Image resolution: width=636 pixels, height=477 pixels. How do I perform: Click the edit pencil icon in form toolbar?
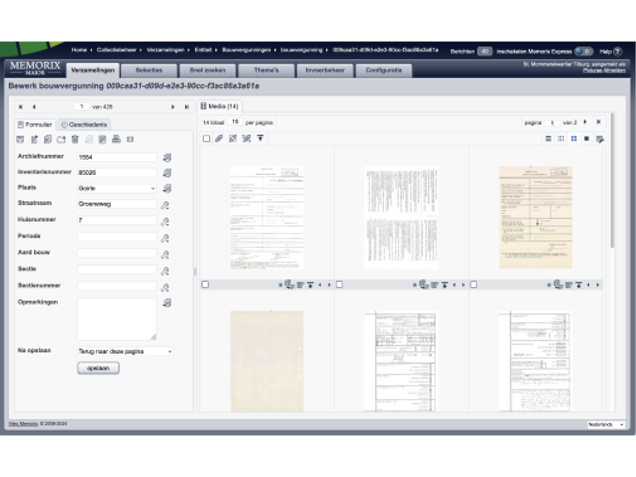(x=34, y=139)
